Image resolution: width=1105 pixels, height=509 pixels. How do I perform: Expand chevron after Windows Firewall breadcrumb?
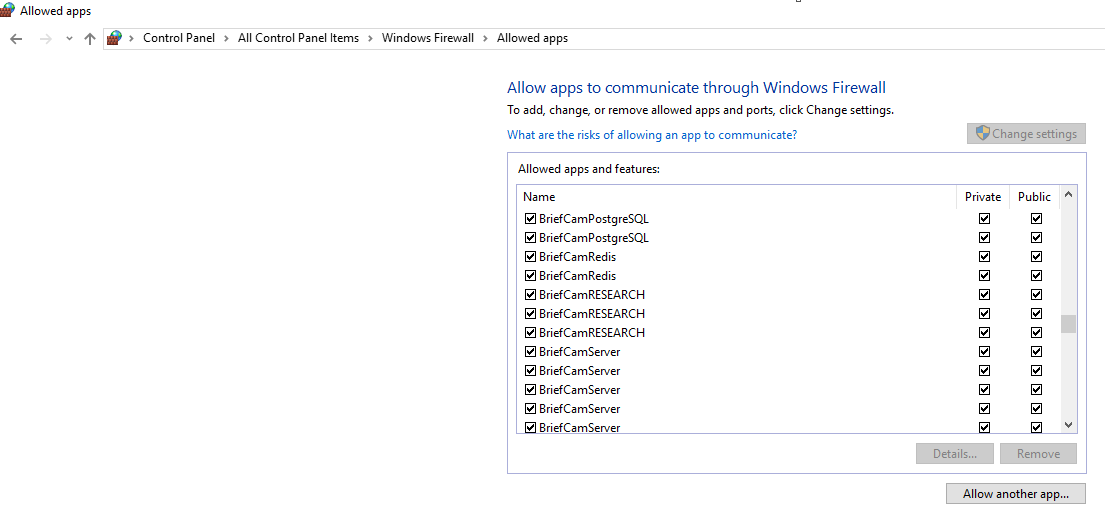click(486, 39)
